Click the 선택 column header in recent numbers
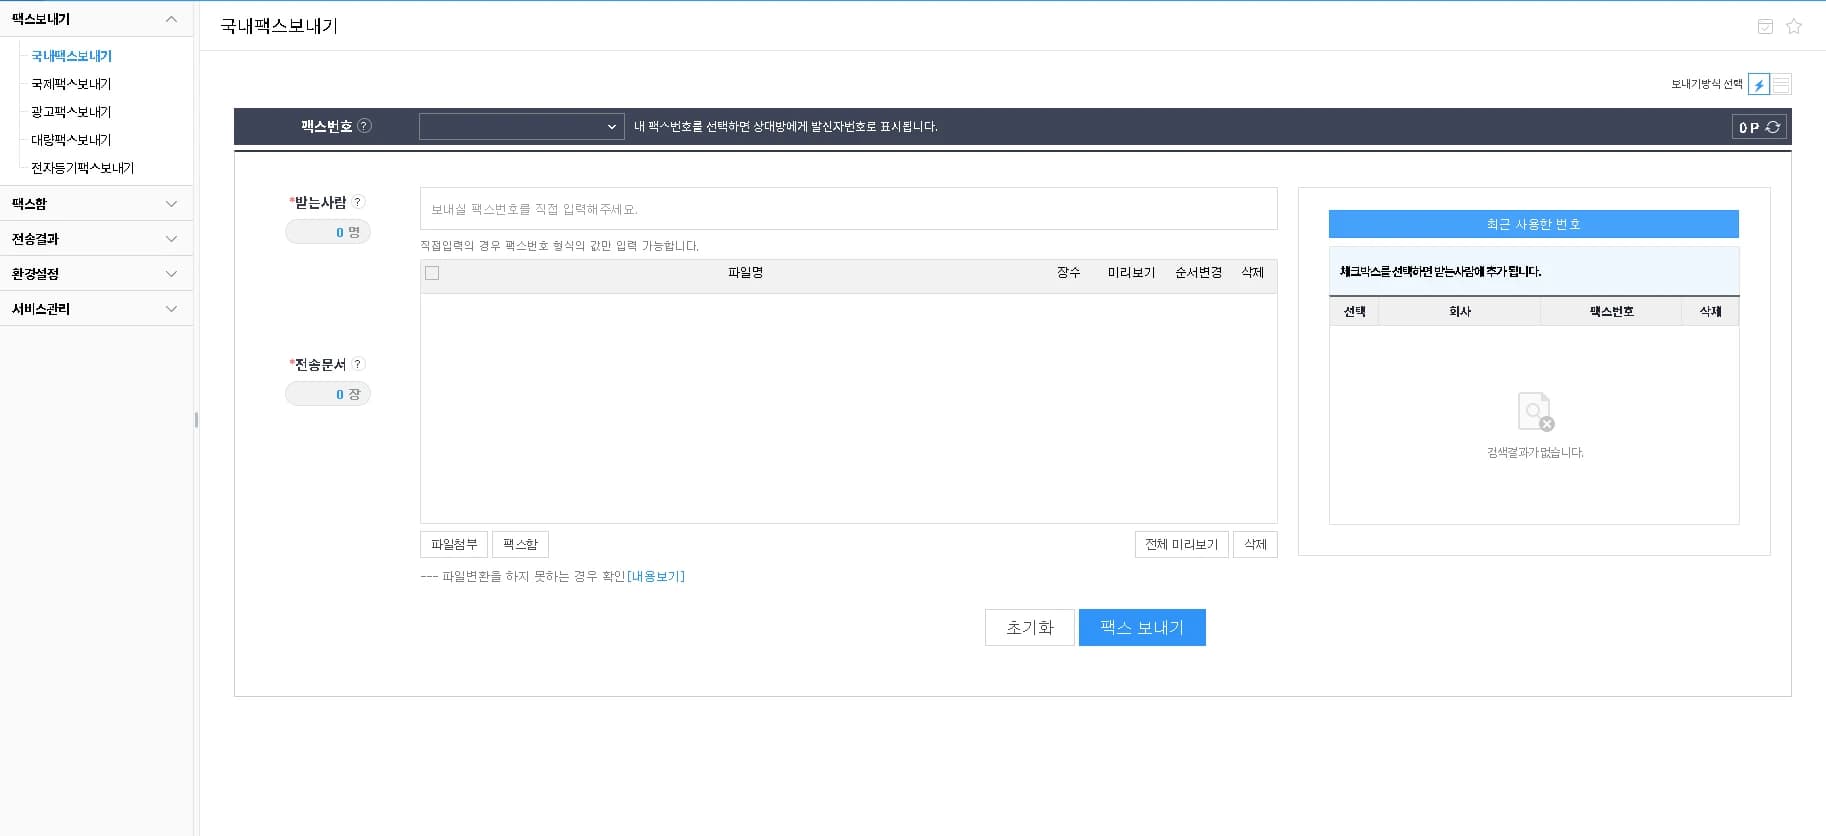Viewport: 1826px width, 836px height. [1355, 312]
